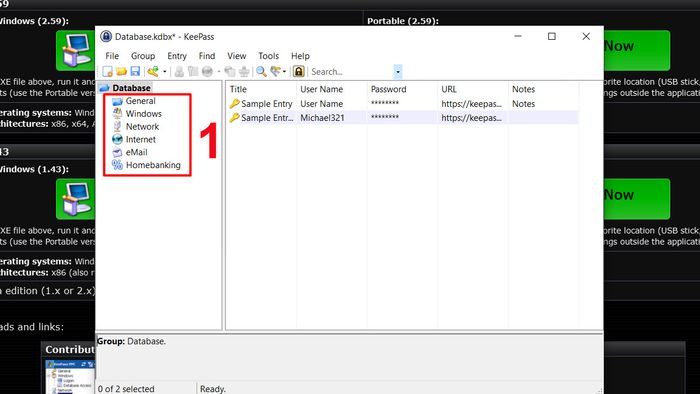Open the Group menu
This screenshot has width=700, height=394.
143,56
